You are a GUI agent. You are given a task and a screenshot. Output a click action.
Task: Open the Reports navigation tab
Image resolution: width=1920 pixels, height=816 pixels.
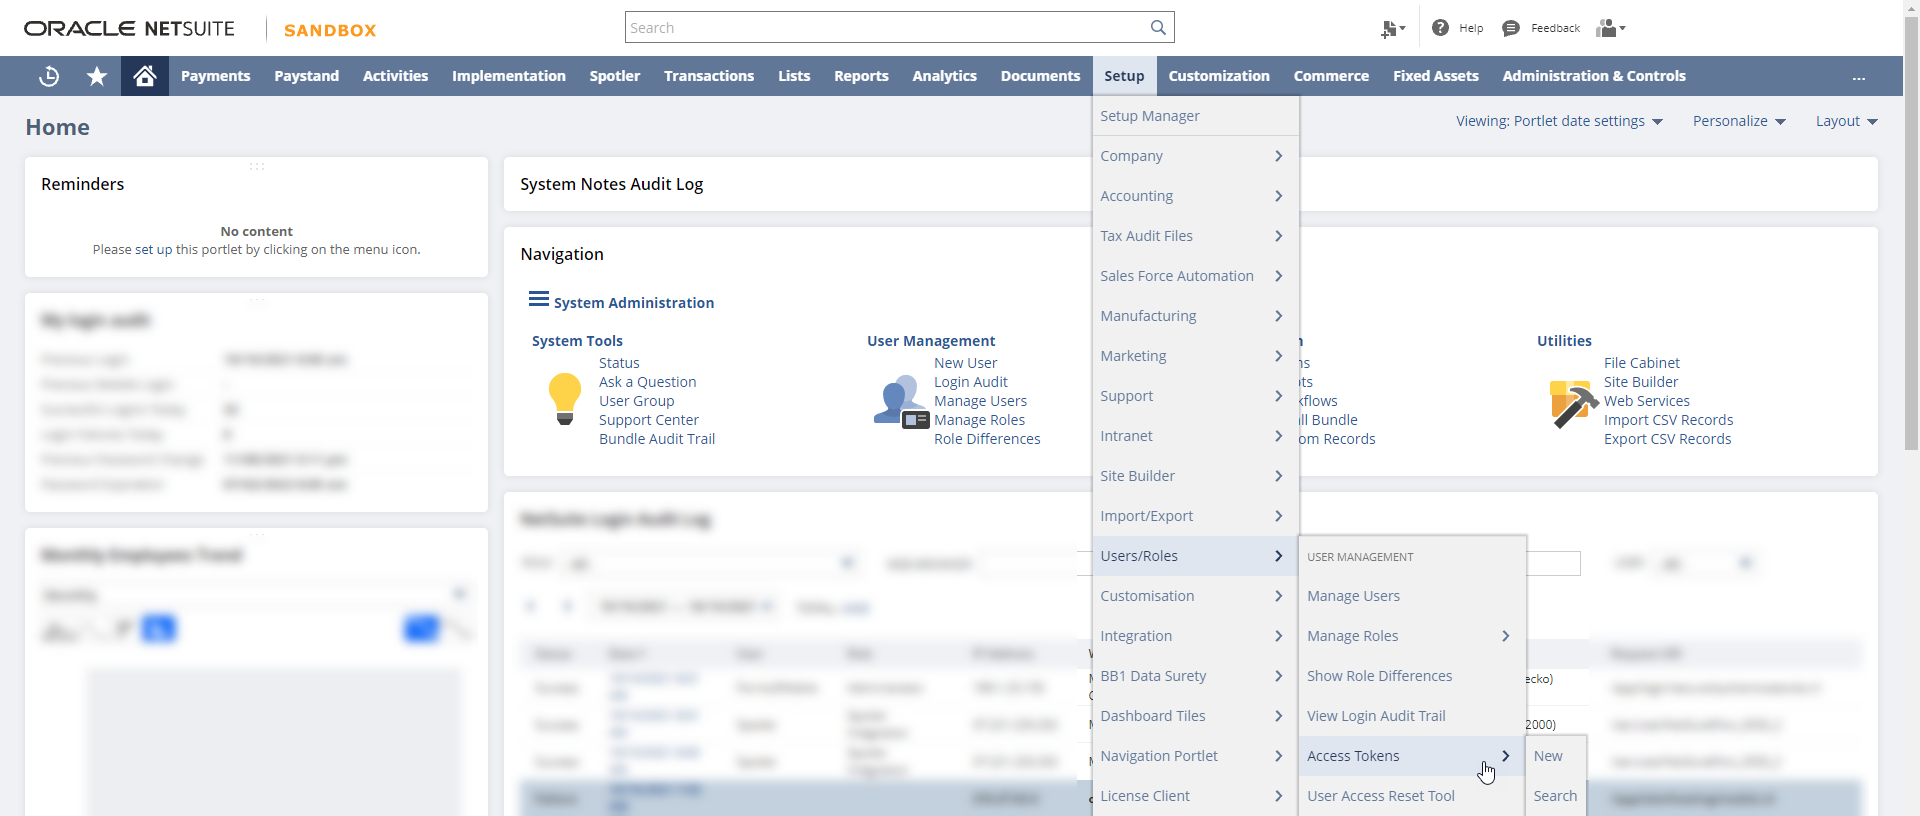(861, 76)
